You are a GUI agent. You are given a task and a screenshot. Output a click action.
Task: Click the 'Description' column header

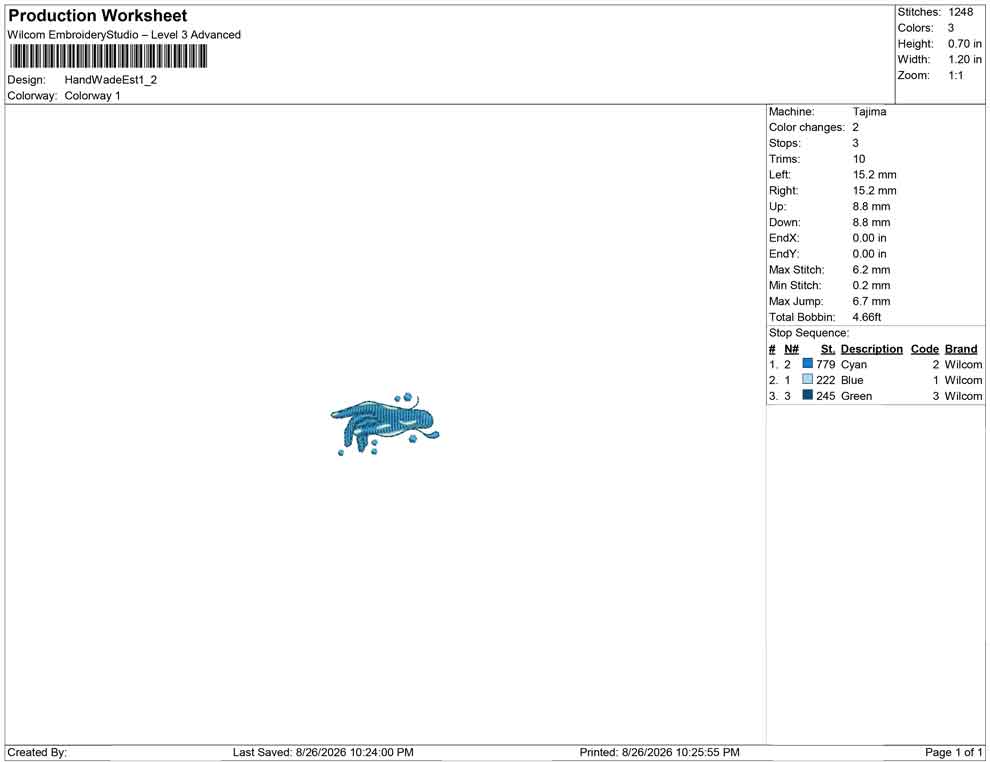click(871, 348)
